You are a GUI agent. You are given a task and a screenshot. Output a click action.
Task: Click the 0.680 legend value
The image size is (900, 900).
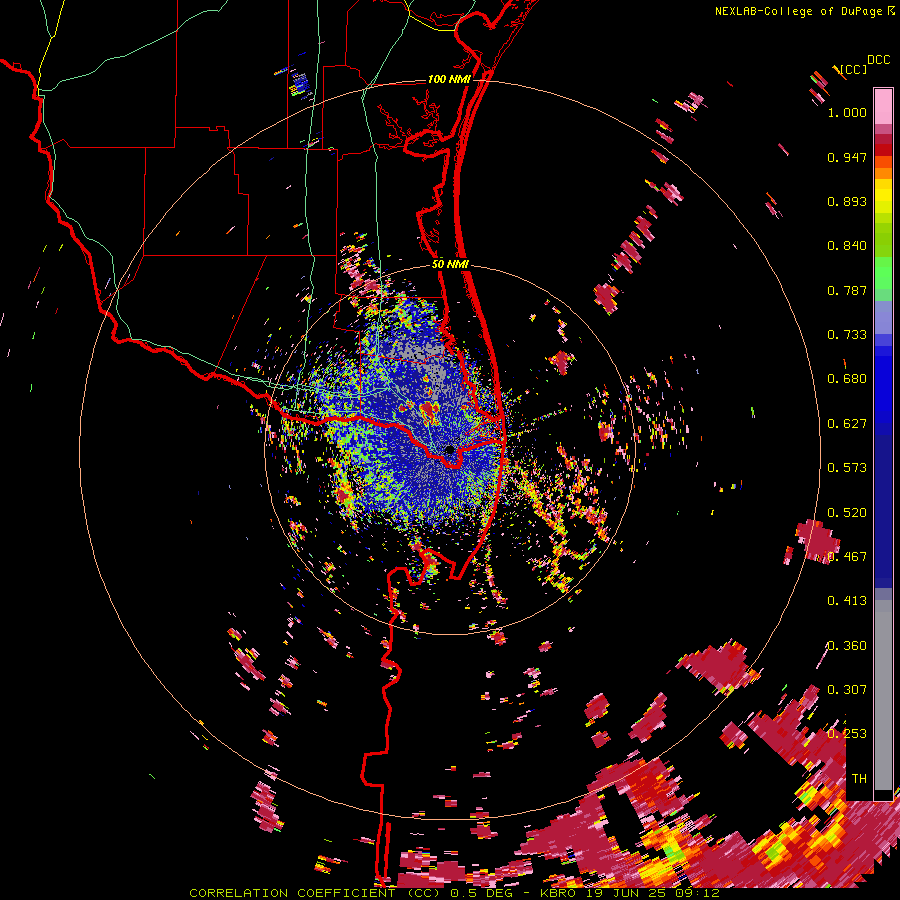pyautogui.click(x=847, y=379)
